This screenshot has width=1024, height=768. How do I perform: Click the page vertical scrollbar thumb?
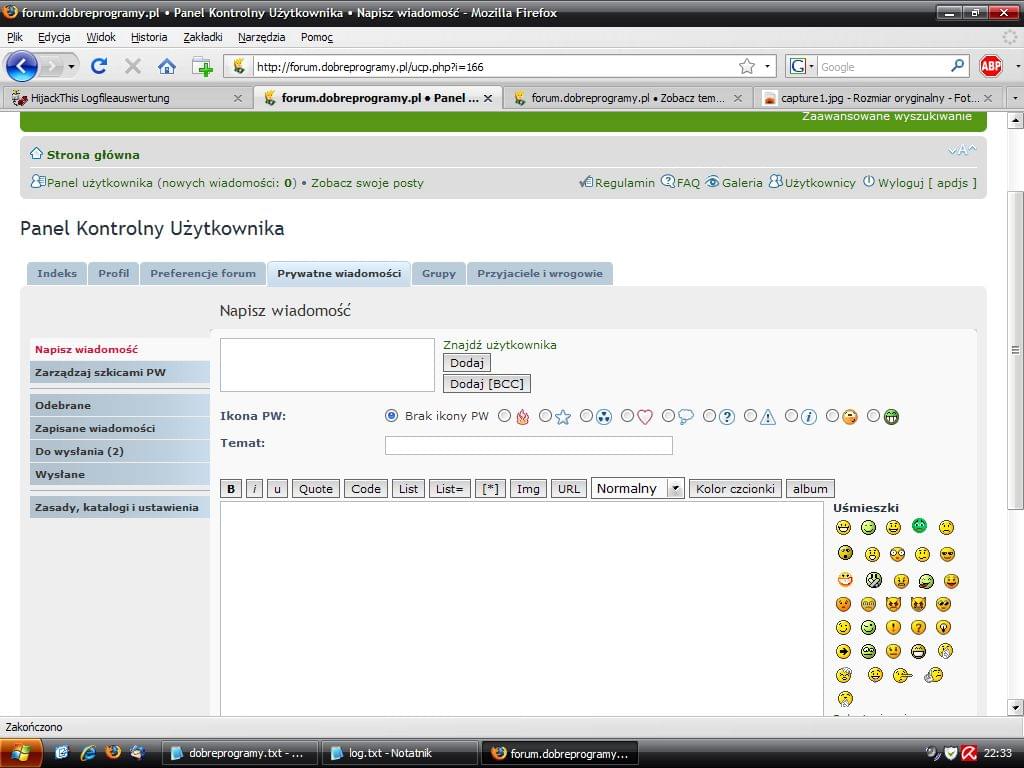(x=1015, y=350)
